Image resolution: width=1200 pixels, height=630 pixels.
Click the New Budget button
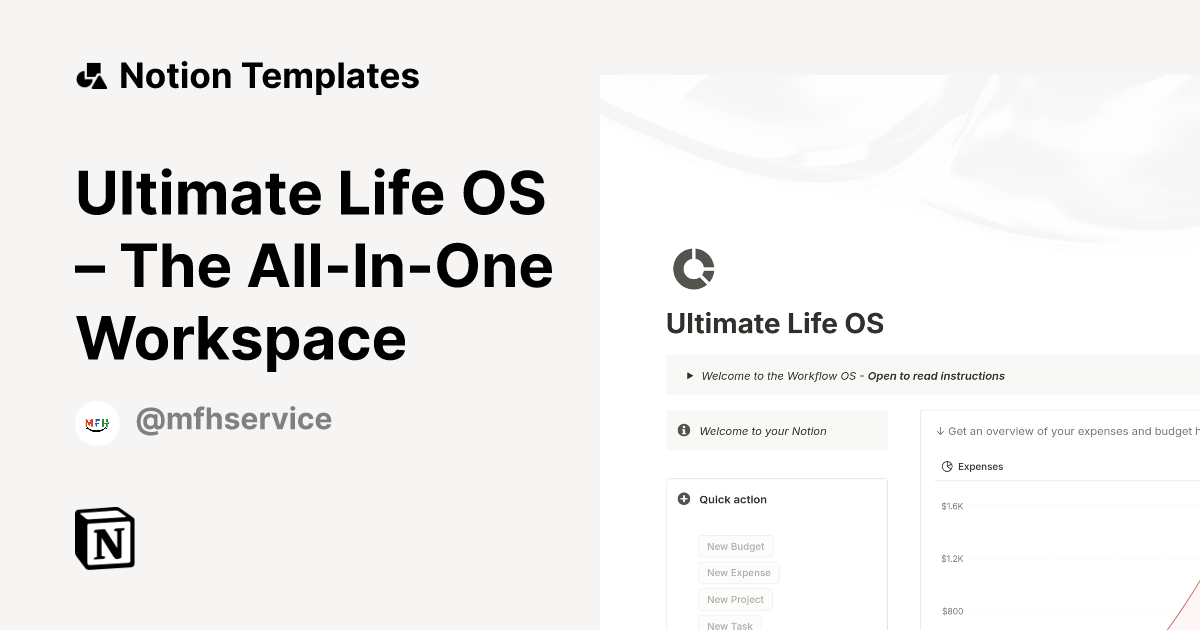pyautogui.click(x=735, y=546)
